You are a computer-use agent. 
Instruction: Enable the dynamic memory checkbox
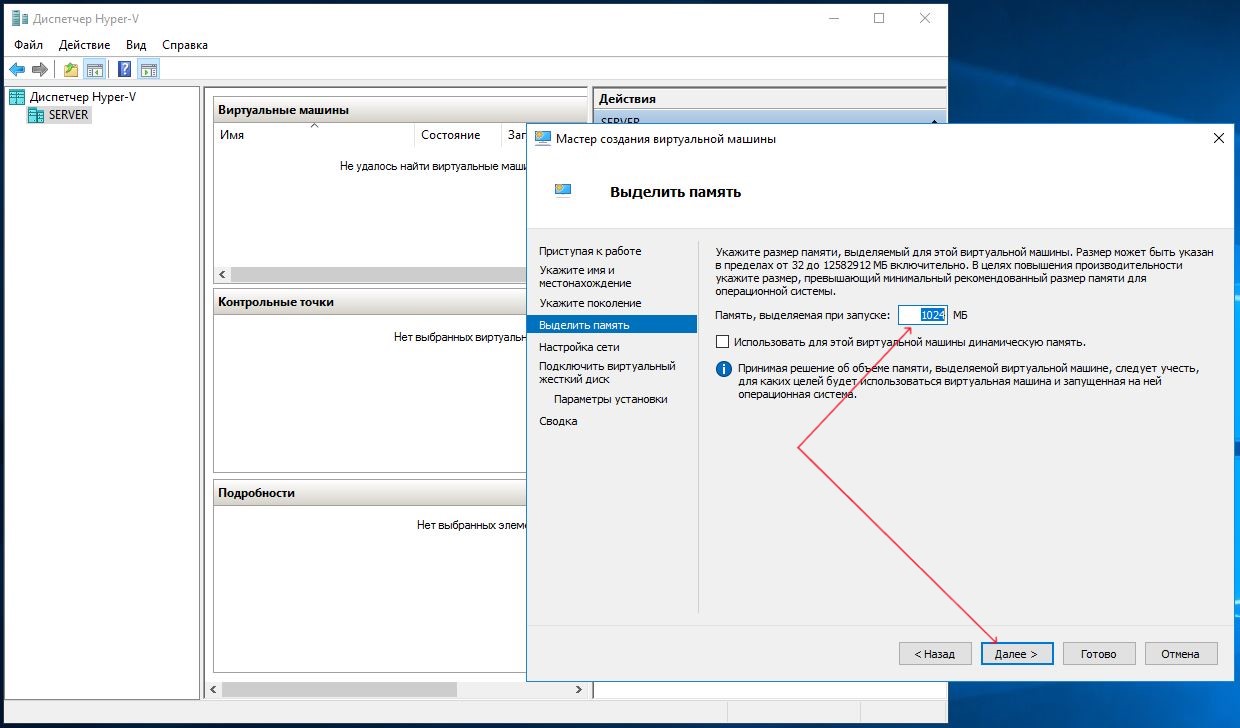pyautogui.click(x=723, y=342)
